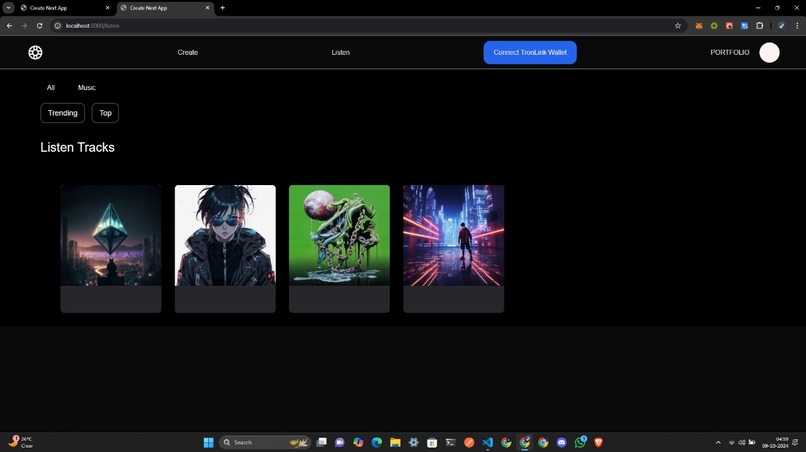The width and height of the screenshot is (806, 452).
Task: Open File Explorer from the taskbar
Action: (395, 442)
